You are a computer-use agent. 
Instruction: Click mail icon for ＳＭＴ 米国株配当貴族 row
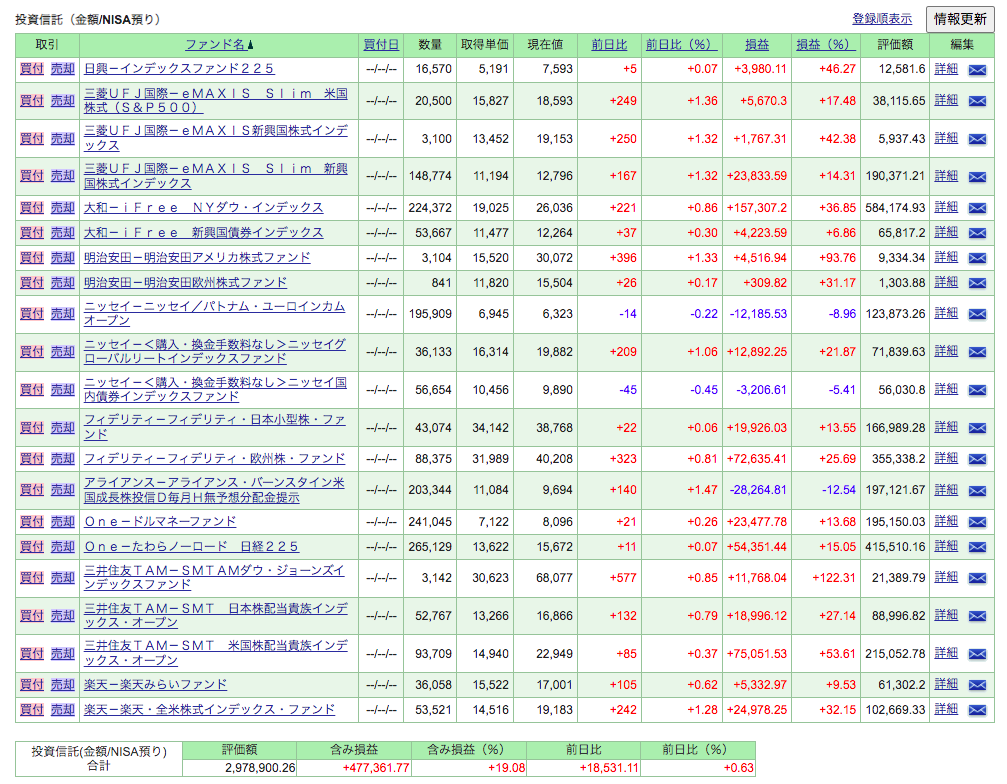[x=977, y=654]
